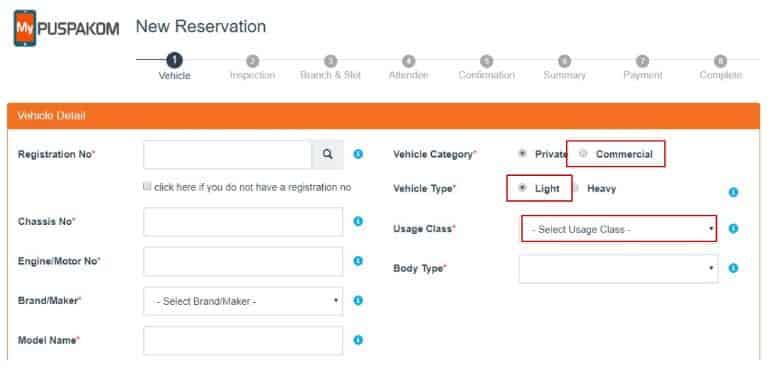Open info icon beside Chassis No field
This screenshot has width=770, height=374.
pos(358,221)
